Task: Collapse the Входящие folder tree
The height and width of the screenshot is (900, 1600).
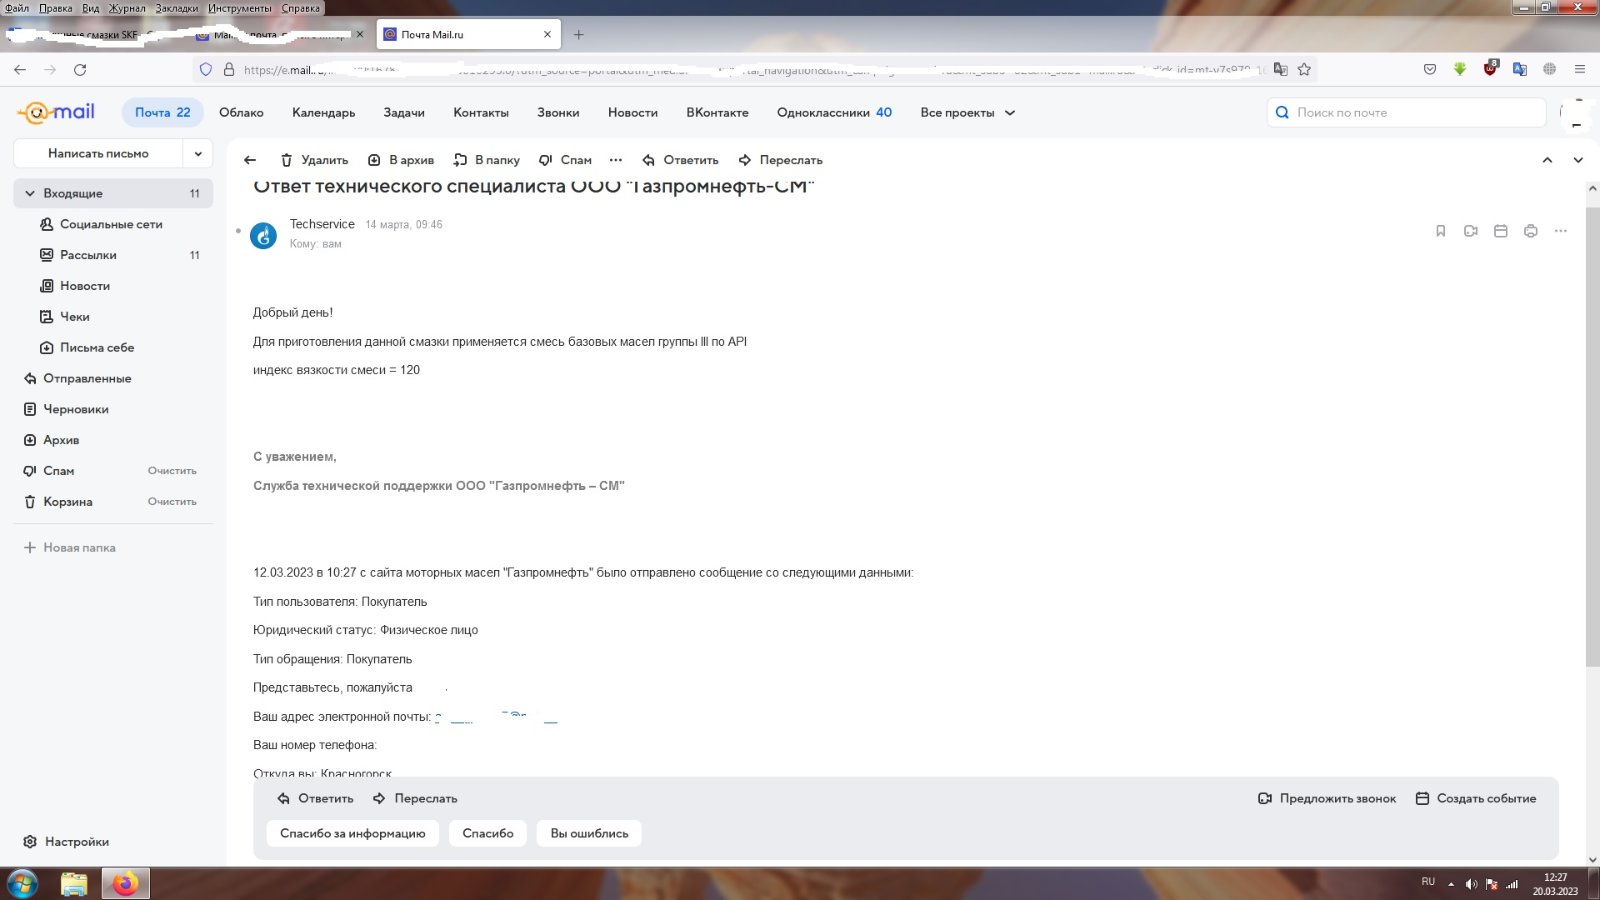Action: pyautogui.click(x=30, y=193)
